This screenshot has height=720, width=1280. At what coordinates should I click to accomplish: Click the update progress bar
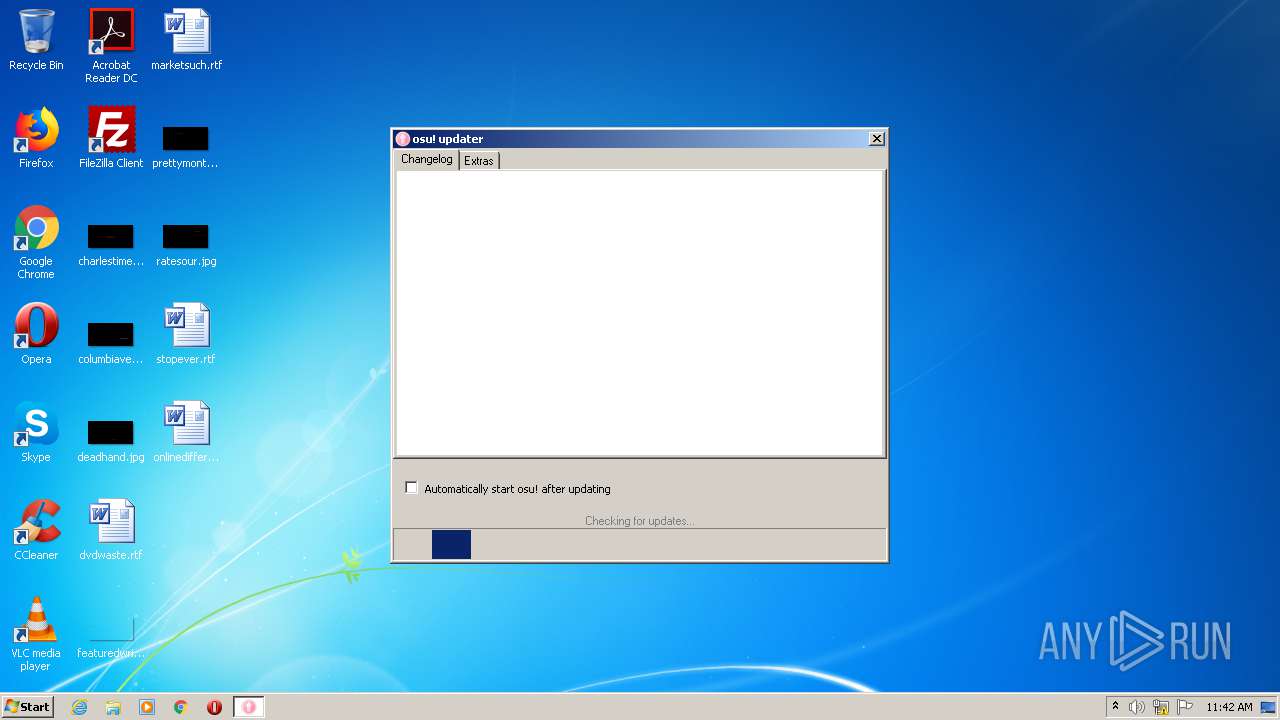[x=640, y=544]
